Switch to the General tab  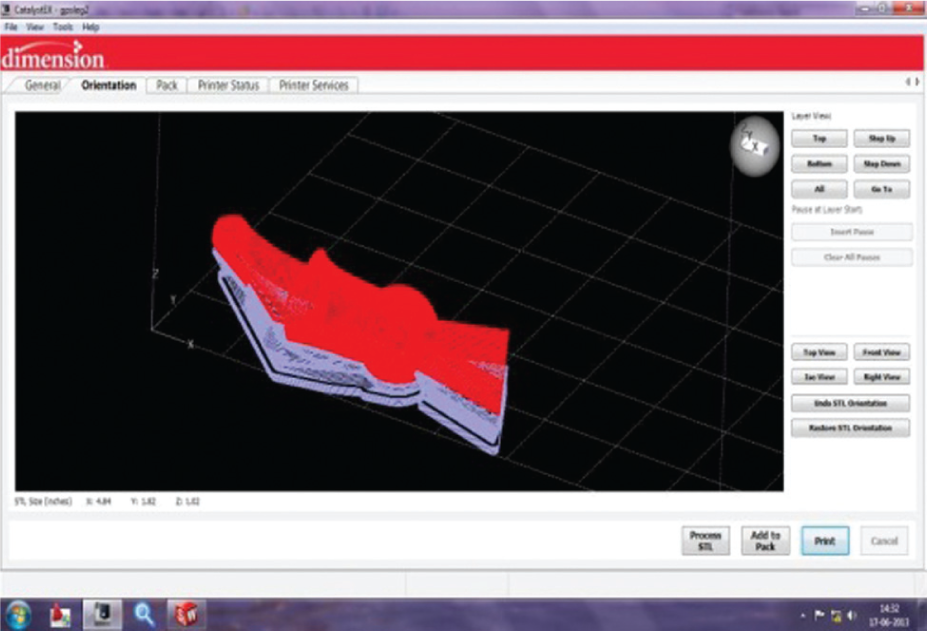point(42,85)
